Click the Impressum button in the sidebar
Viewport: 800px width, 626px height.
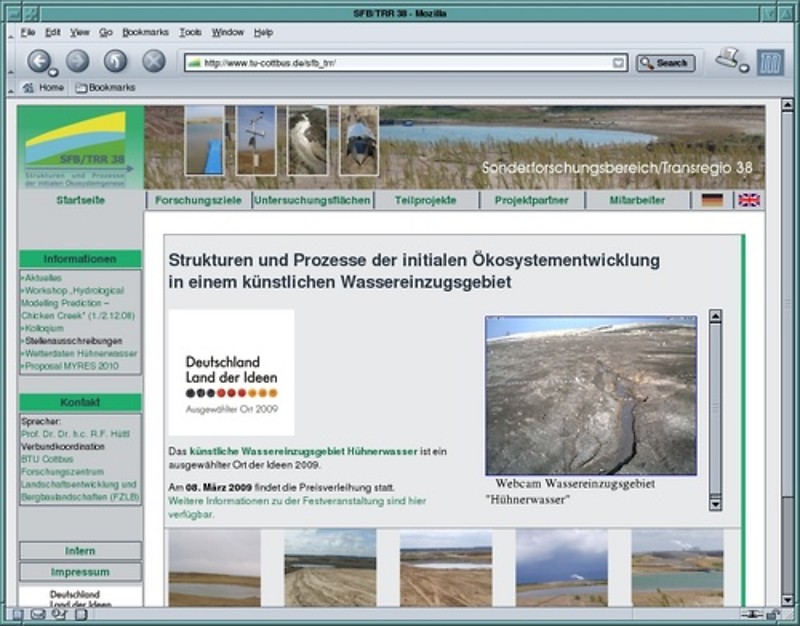pyautogui.click(x=80, y=572)
